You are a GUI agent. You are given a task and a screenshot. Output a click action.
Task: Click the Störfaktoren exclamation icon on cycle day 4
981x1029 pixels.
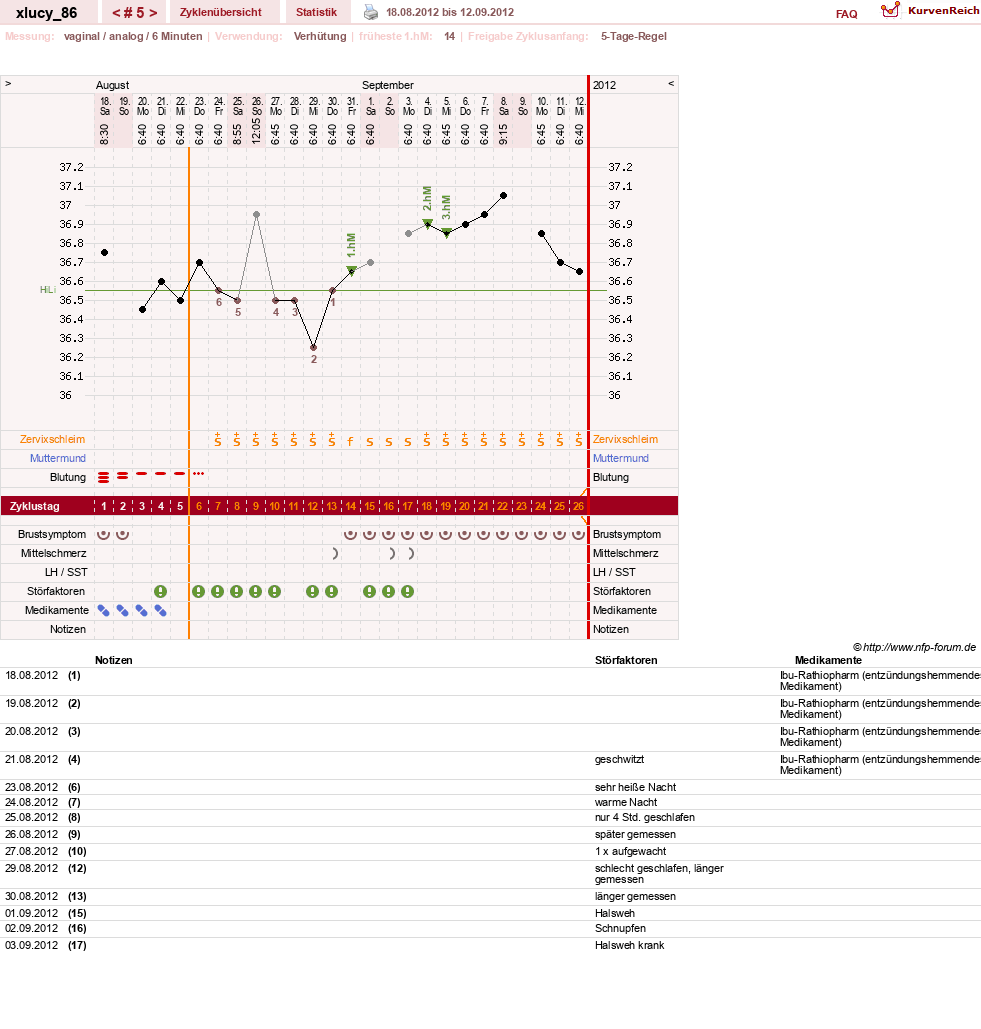160,591
